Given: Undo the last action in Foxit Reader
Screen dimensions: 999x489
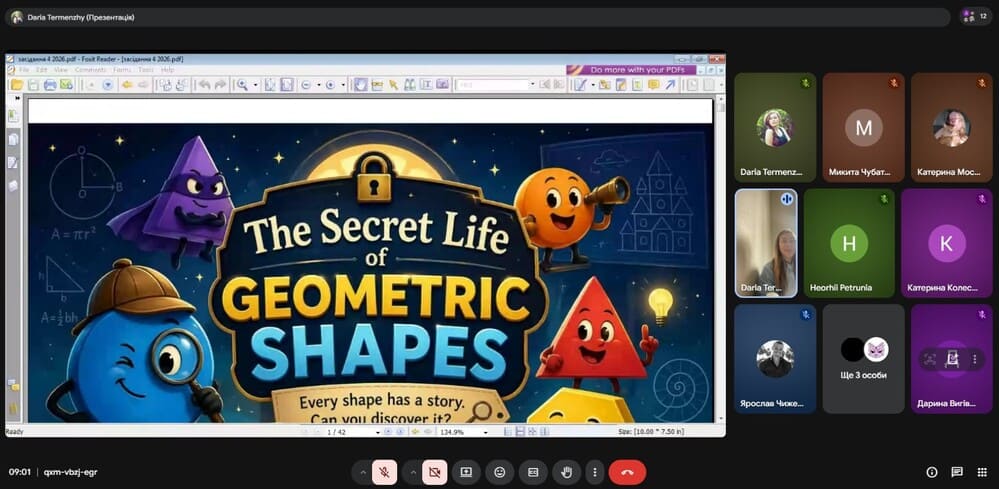Looking at the screenshot, I should click(205, 85).
